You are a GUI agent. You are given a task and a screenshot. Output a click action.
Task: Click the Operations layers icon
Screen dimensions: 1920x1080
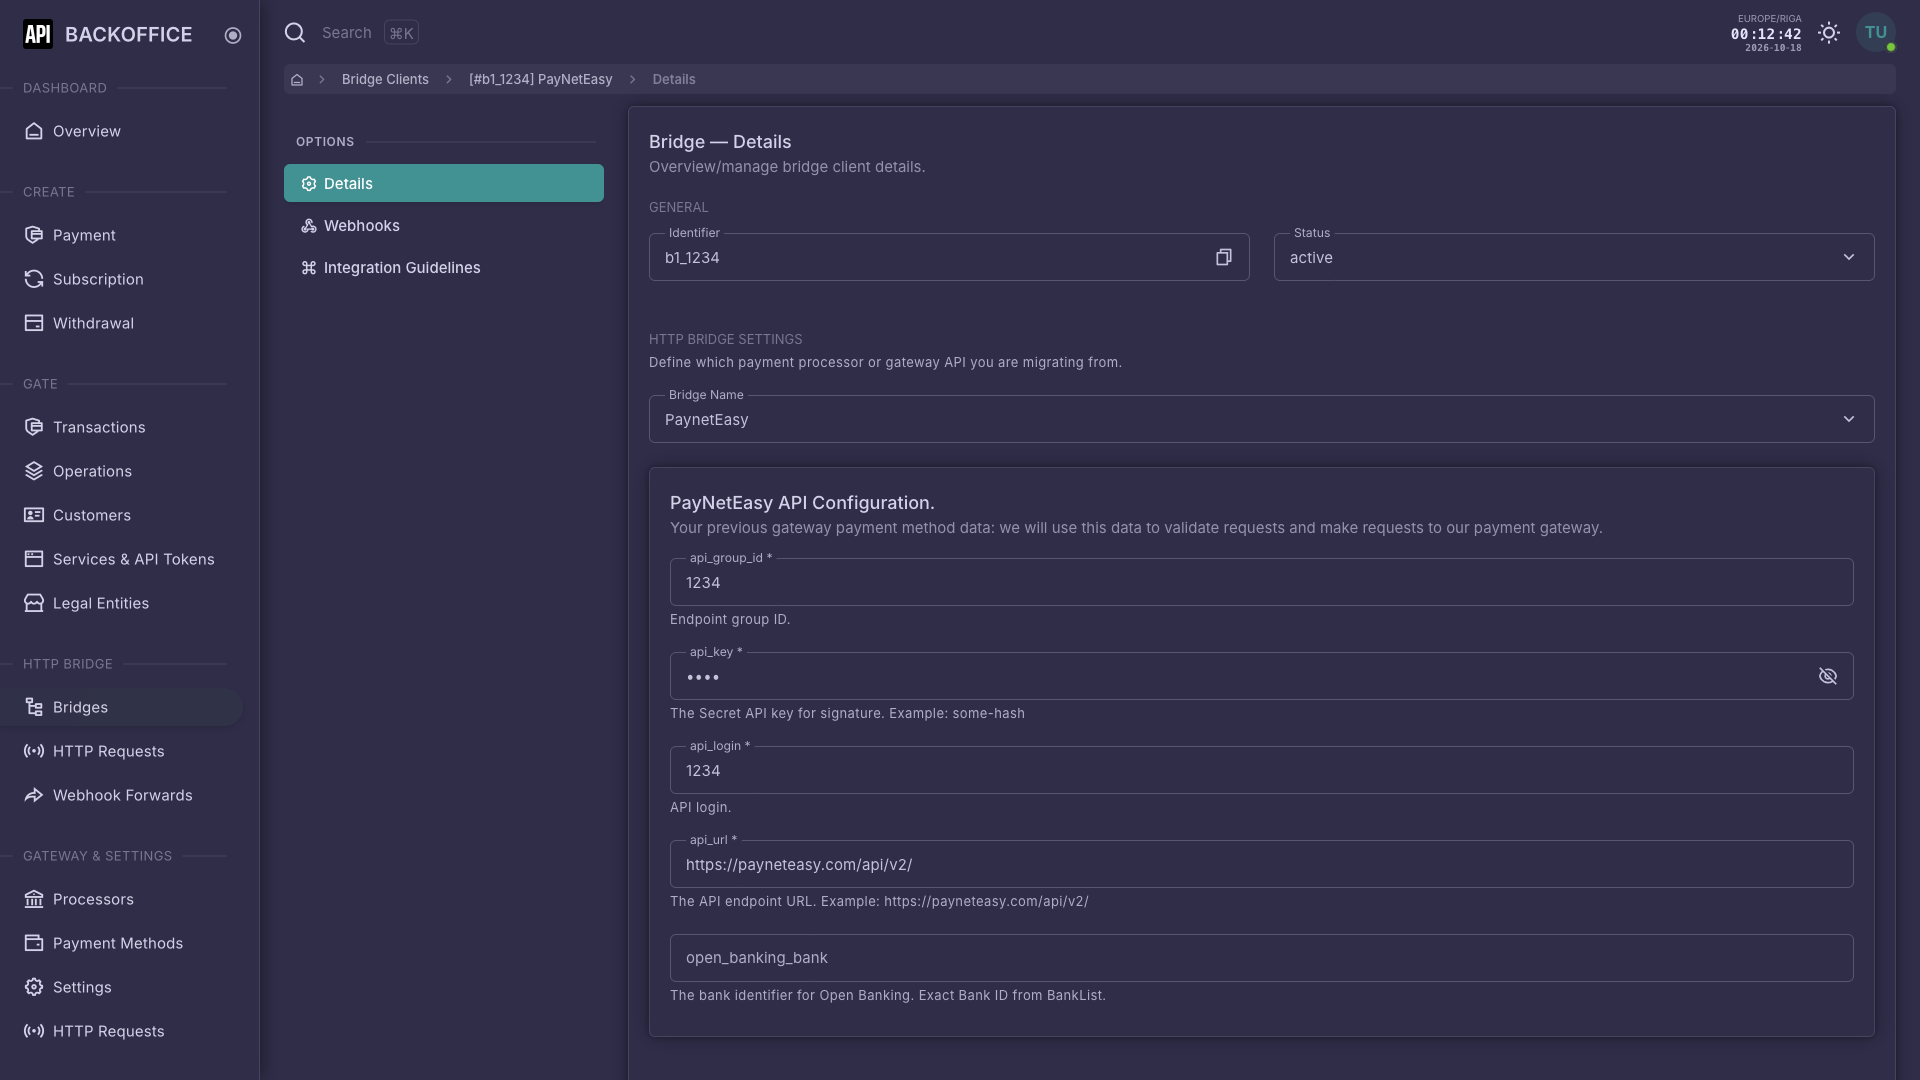click(34, 472)
